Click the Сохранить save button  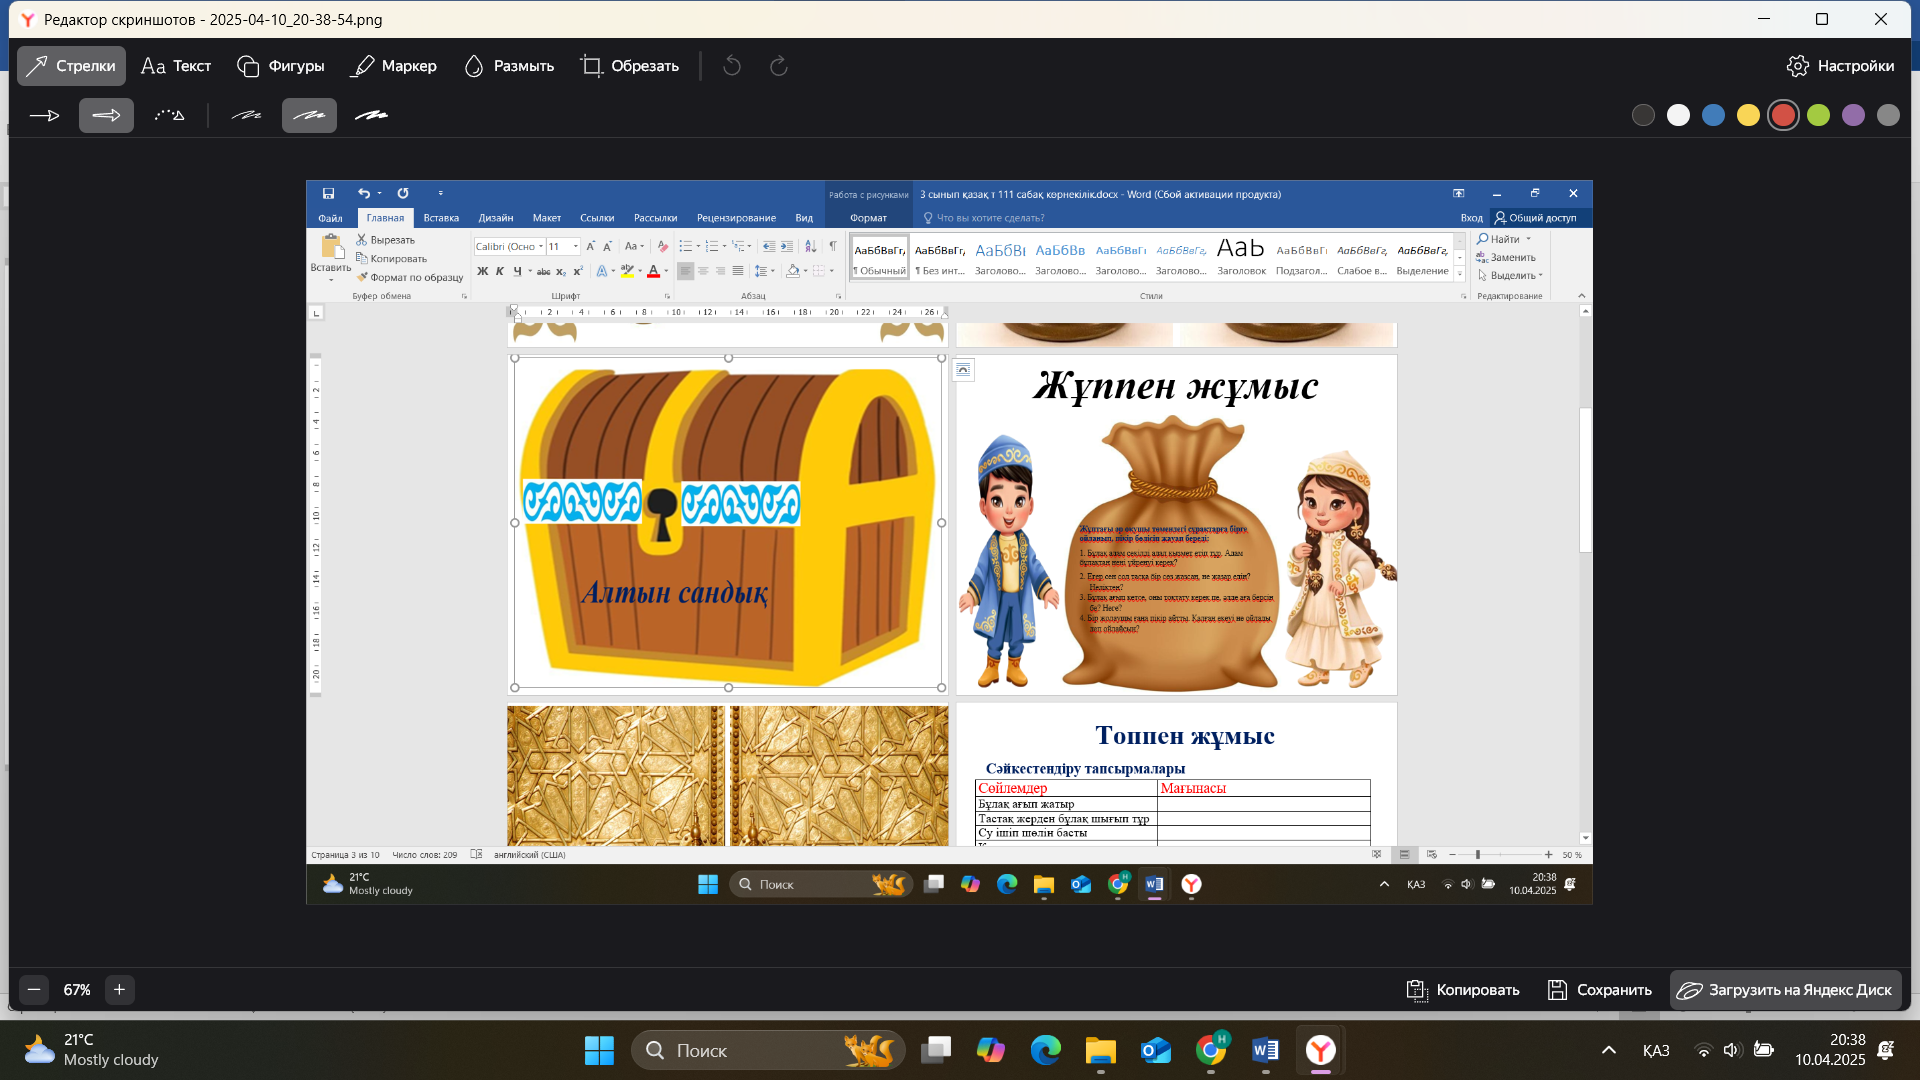point(1599,990)
